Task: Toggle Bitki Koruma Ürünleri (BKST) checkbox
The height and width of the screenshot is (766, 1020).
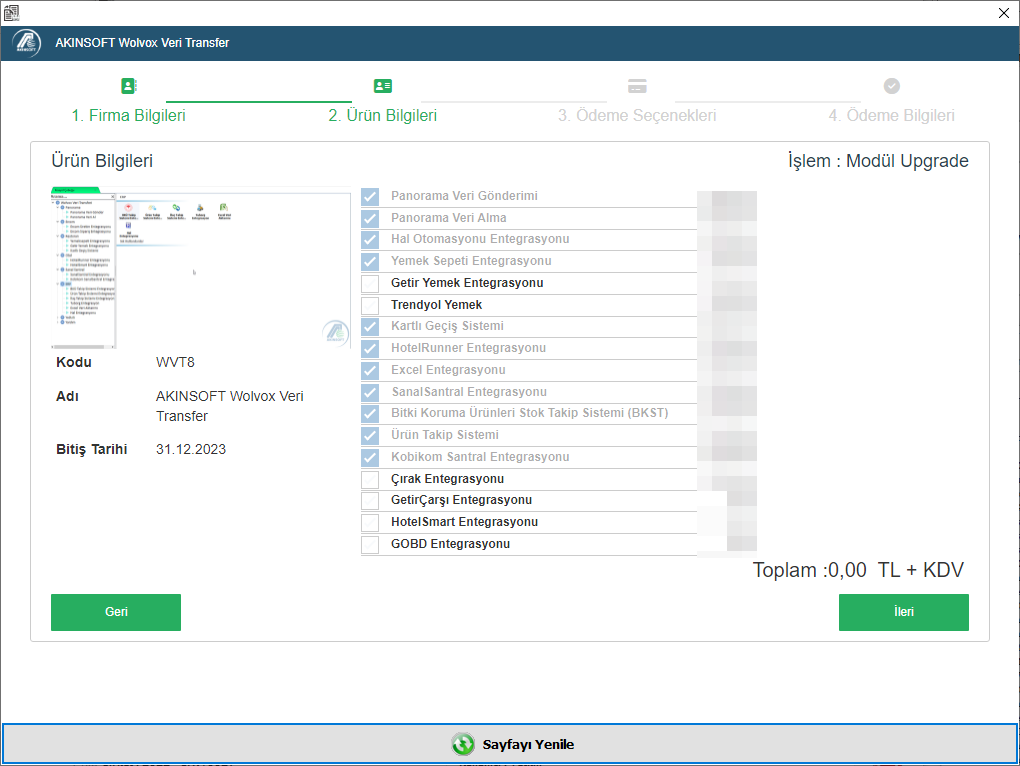Action: coord(370,414)
